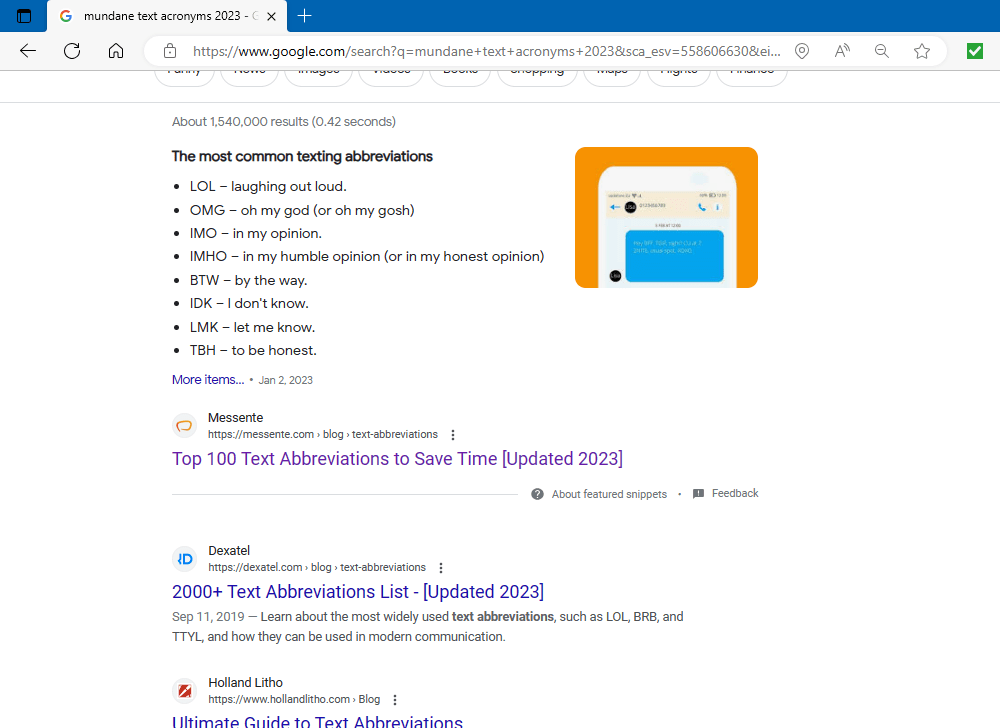Click the zoom magnifier icon in address bar
The height and width of the screenshot is (728, 1000).
tap(882, 51)
